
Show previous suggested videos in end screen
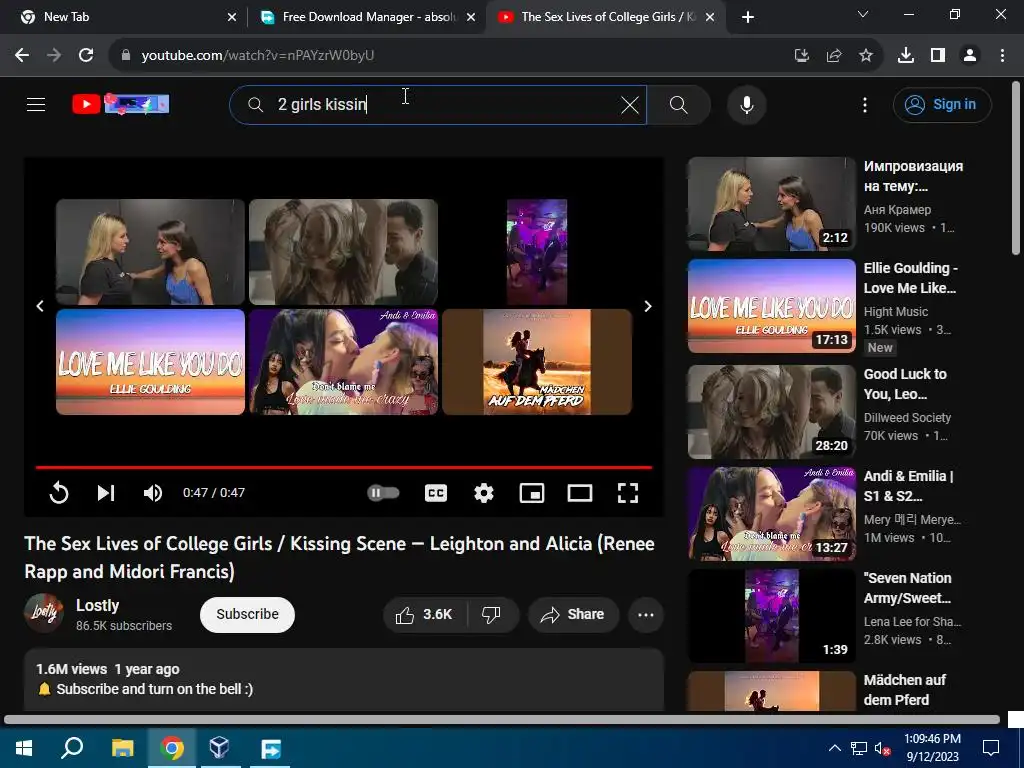40,306
